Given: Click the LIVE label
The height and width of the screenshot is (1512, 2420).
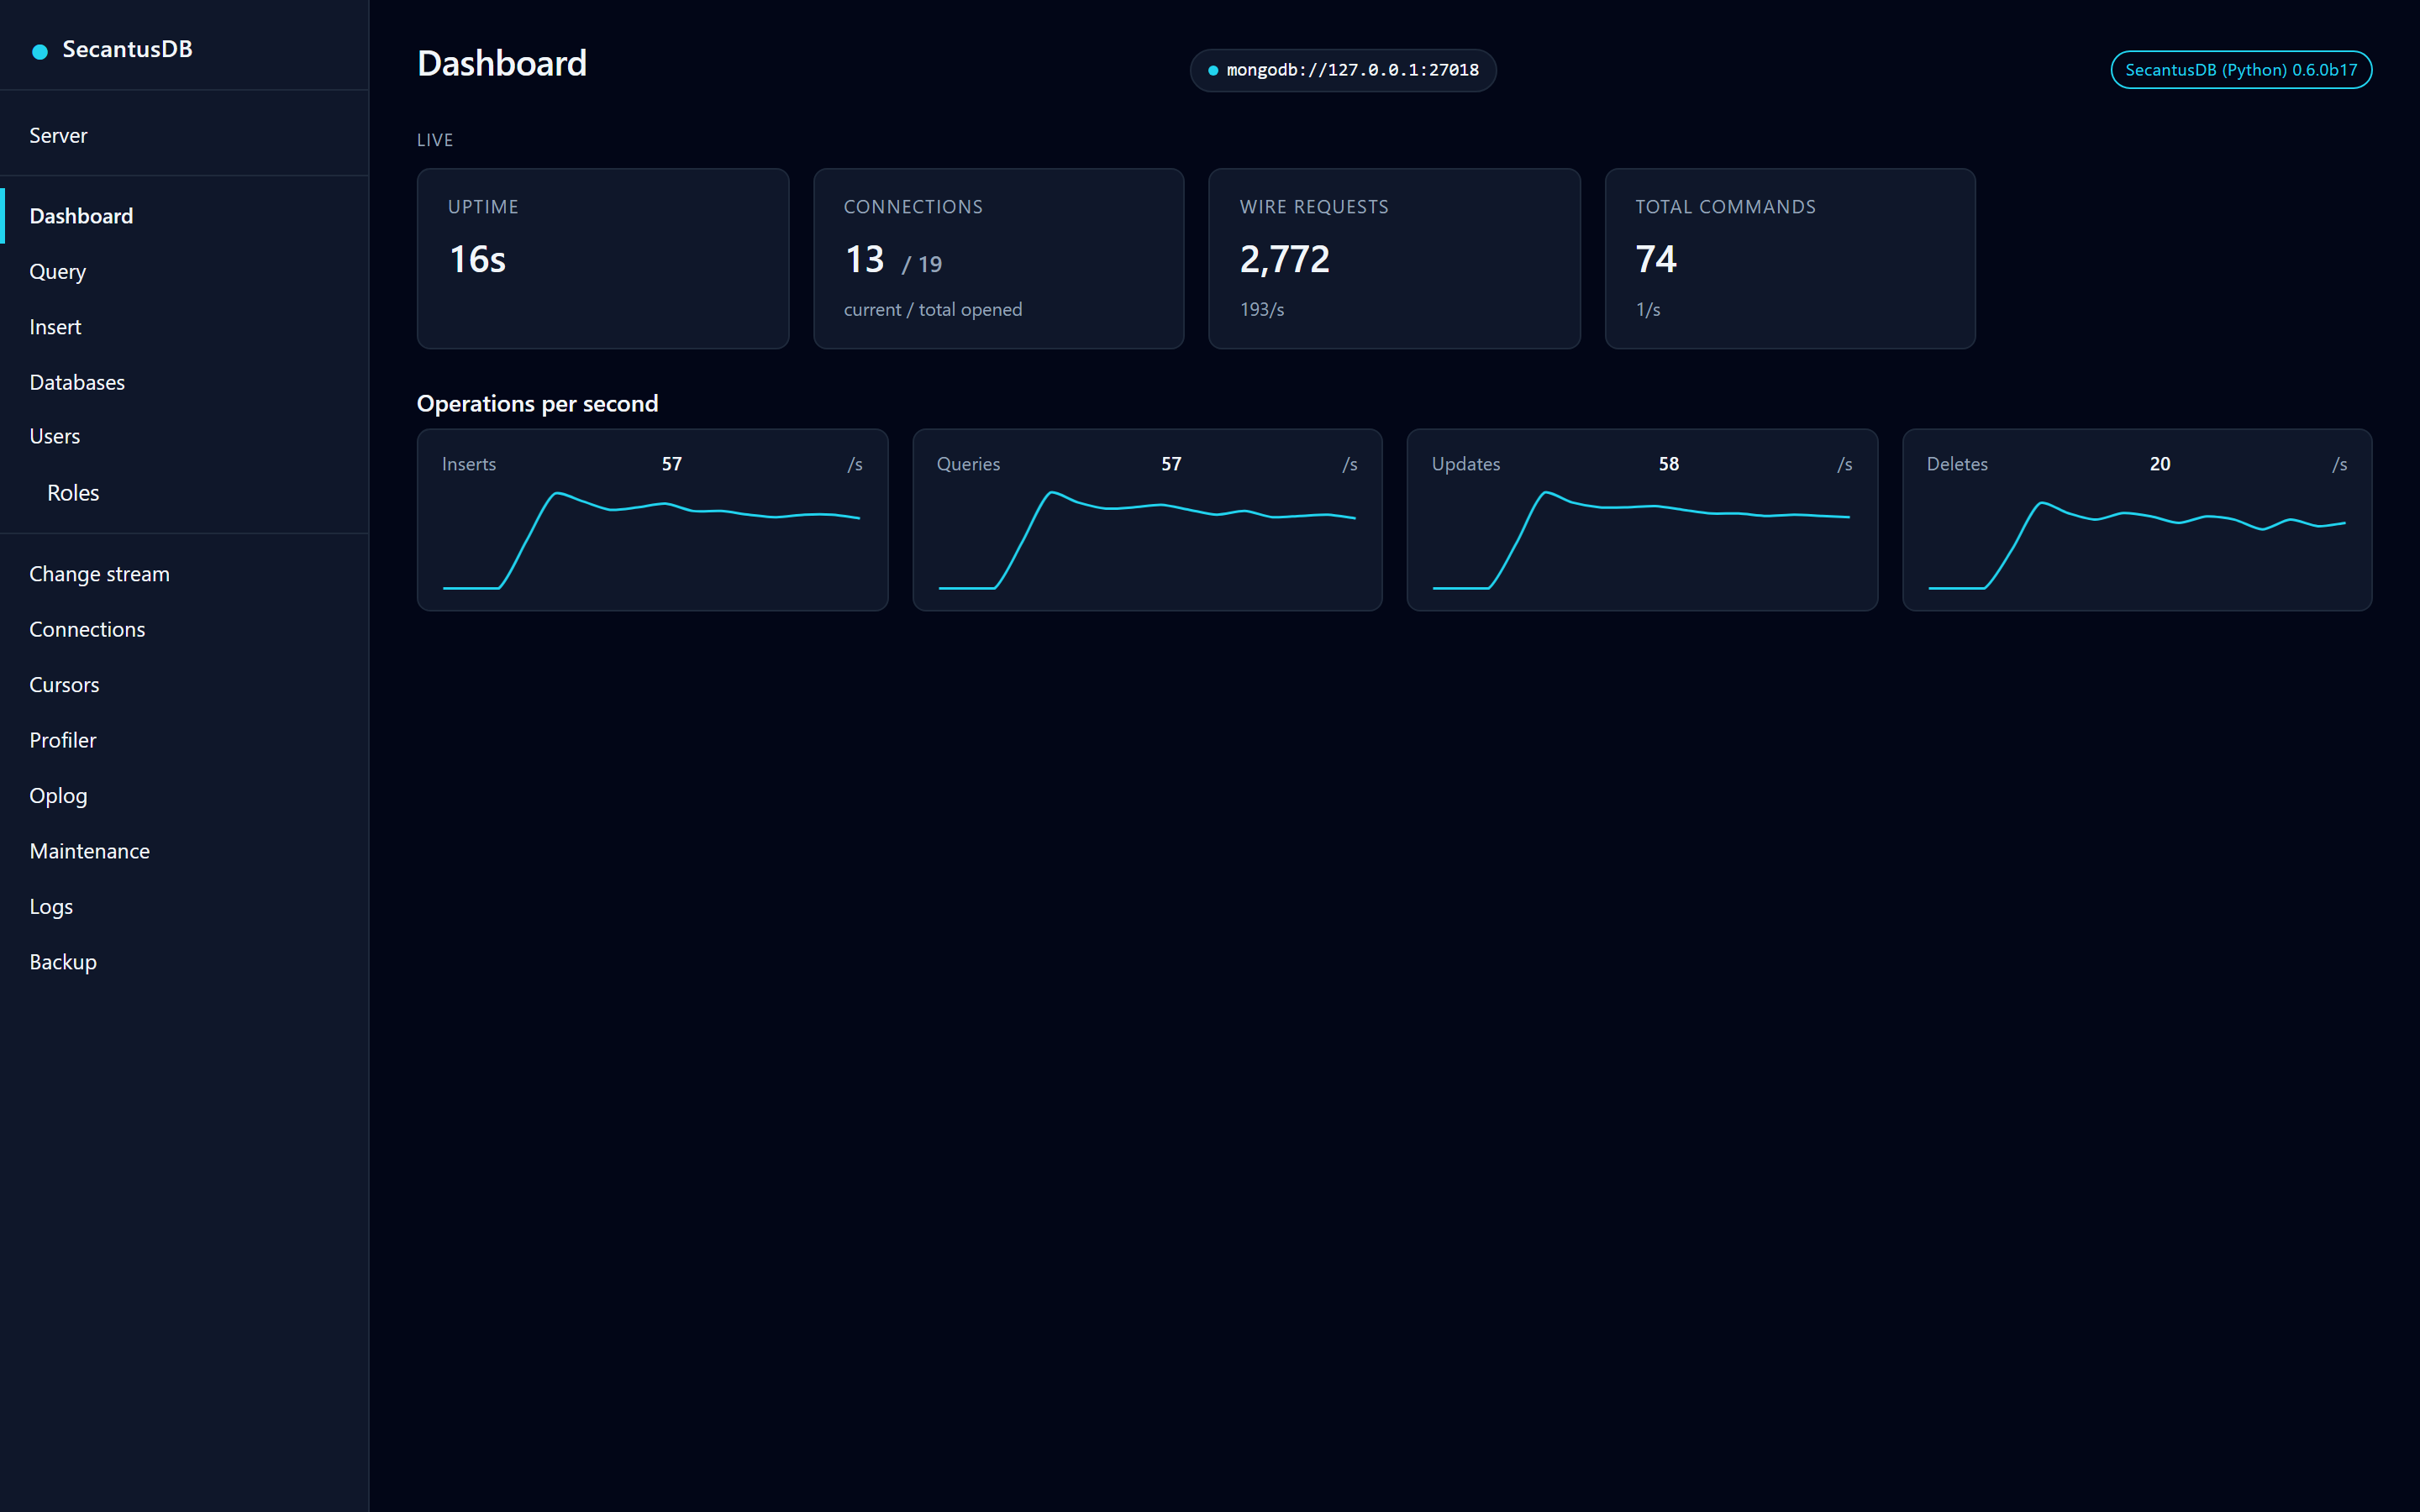Looking at the screenshot, I should pos(435,140).
